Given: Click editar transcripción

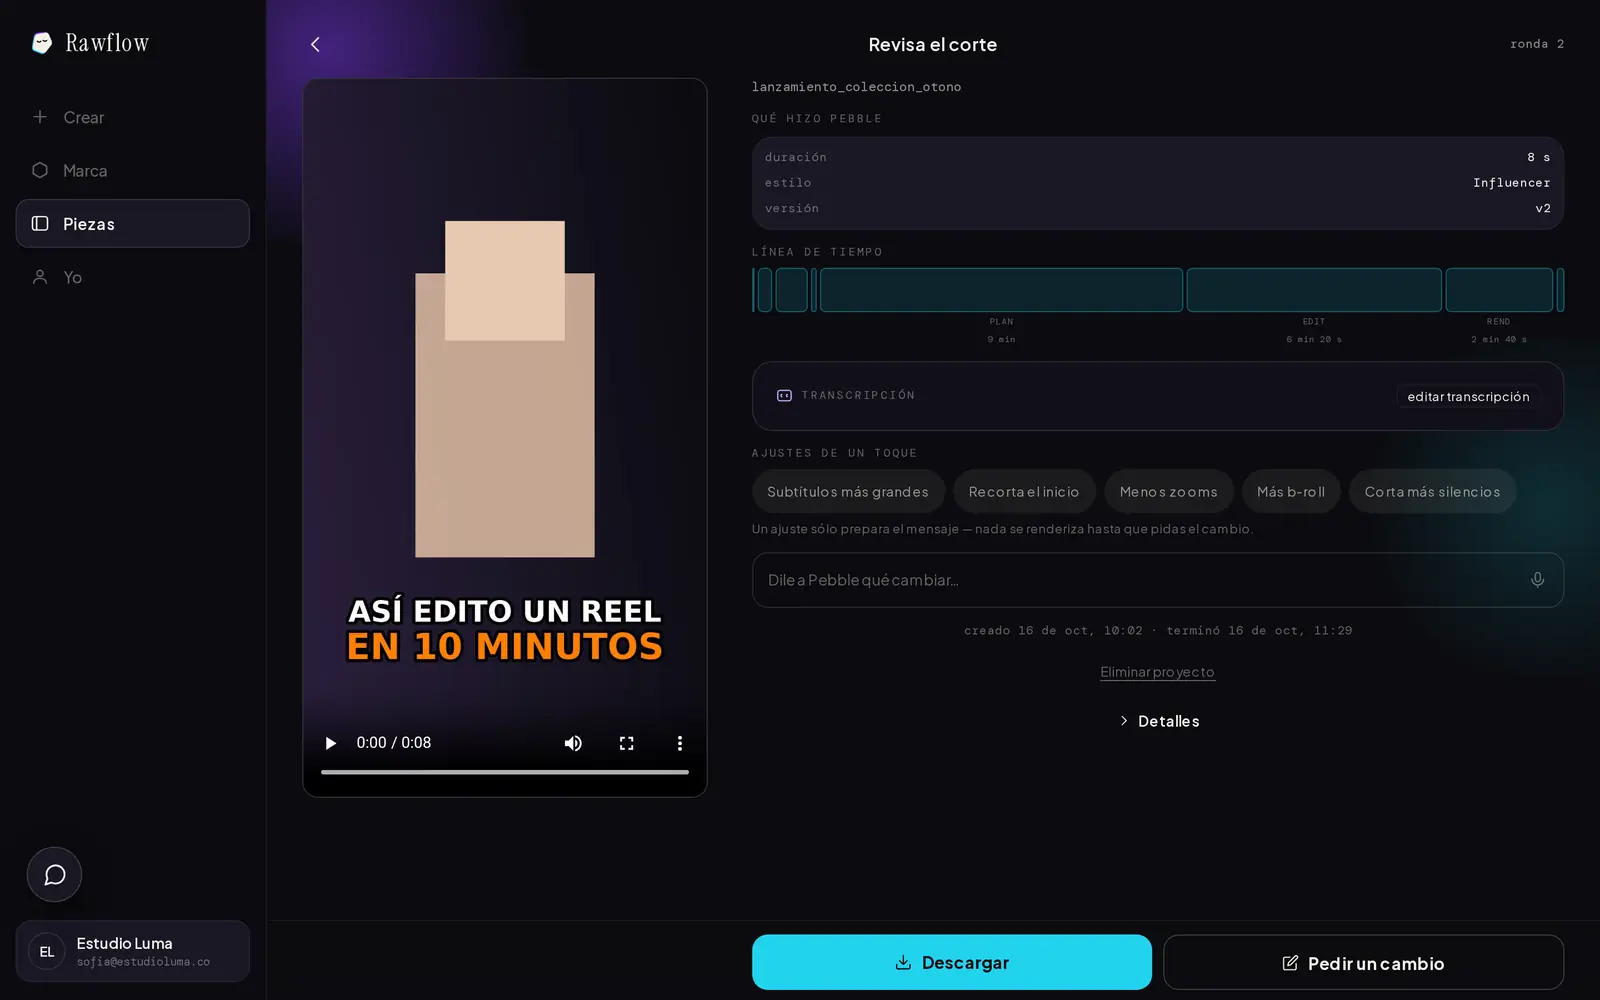Looking at the screenshot, I should click(x=1468, y=397).
